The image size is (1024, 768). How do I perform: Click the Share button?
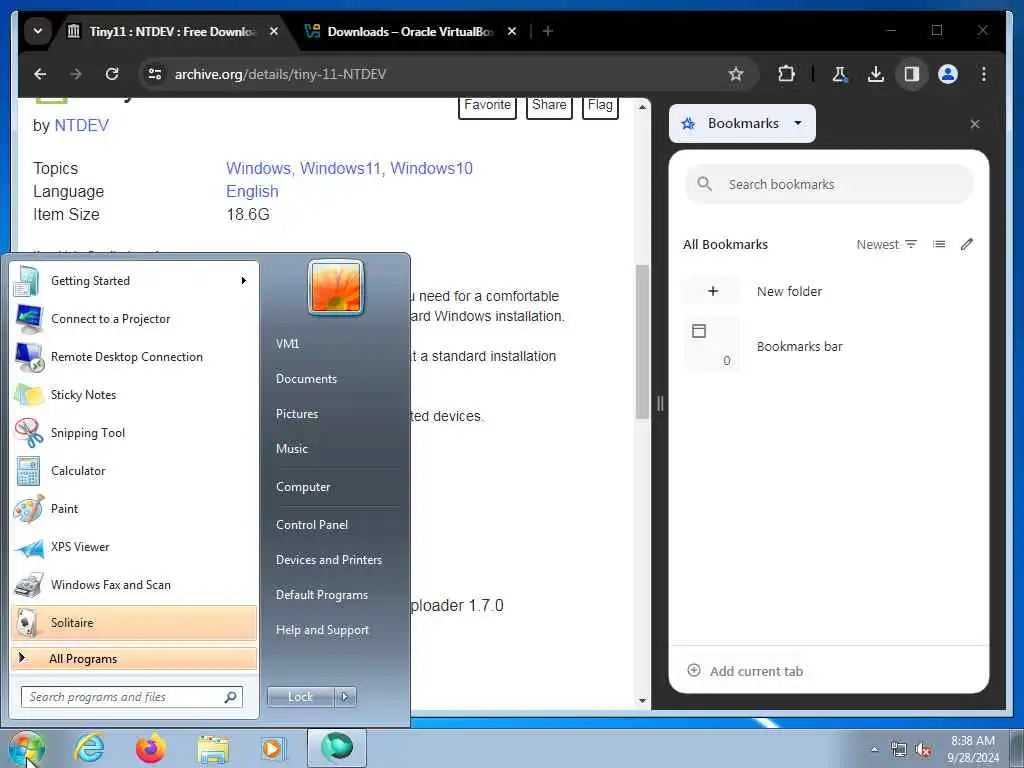click(x=549, y=106)
